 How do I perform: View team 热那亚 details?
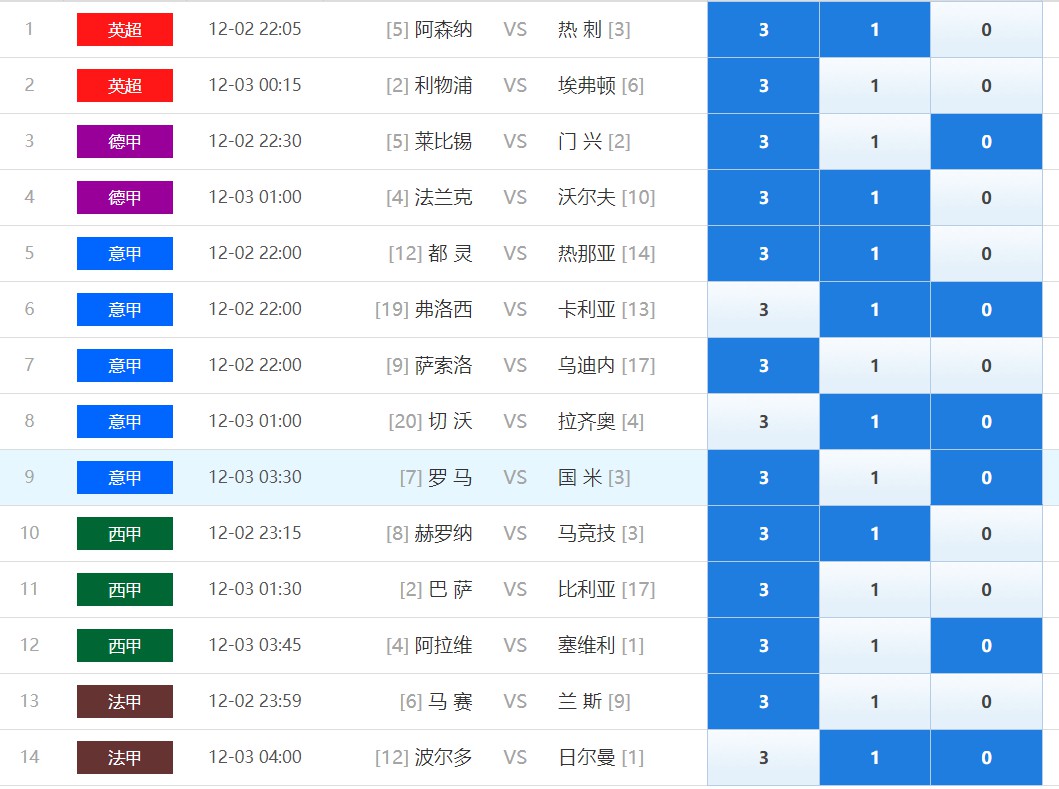587,253
